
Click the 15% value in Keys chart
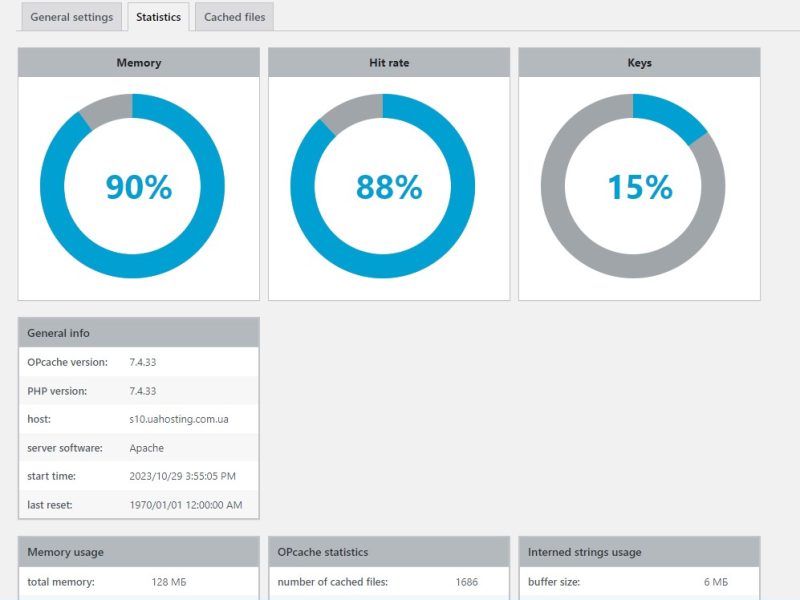pos(639,187)
